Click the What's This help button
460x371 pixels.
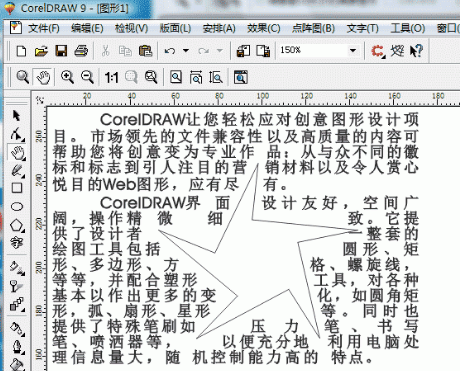tap(416, 51)
